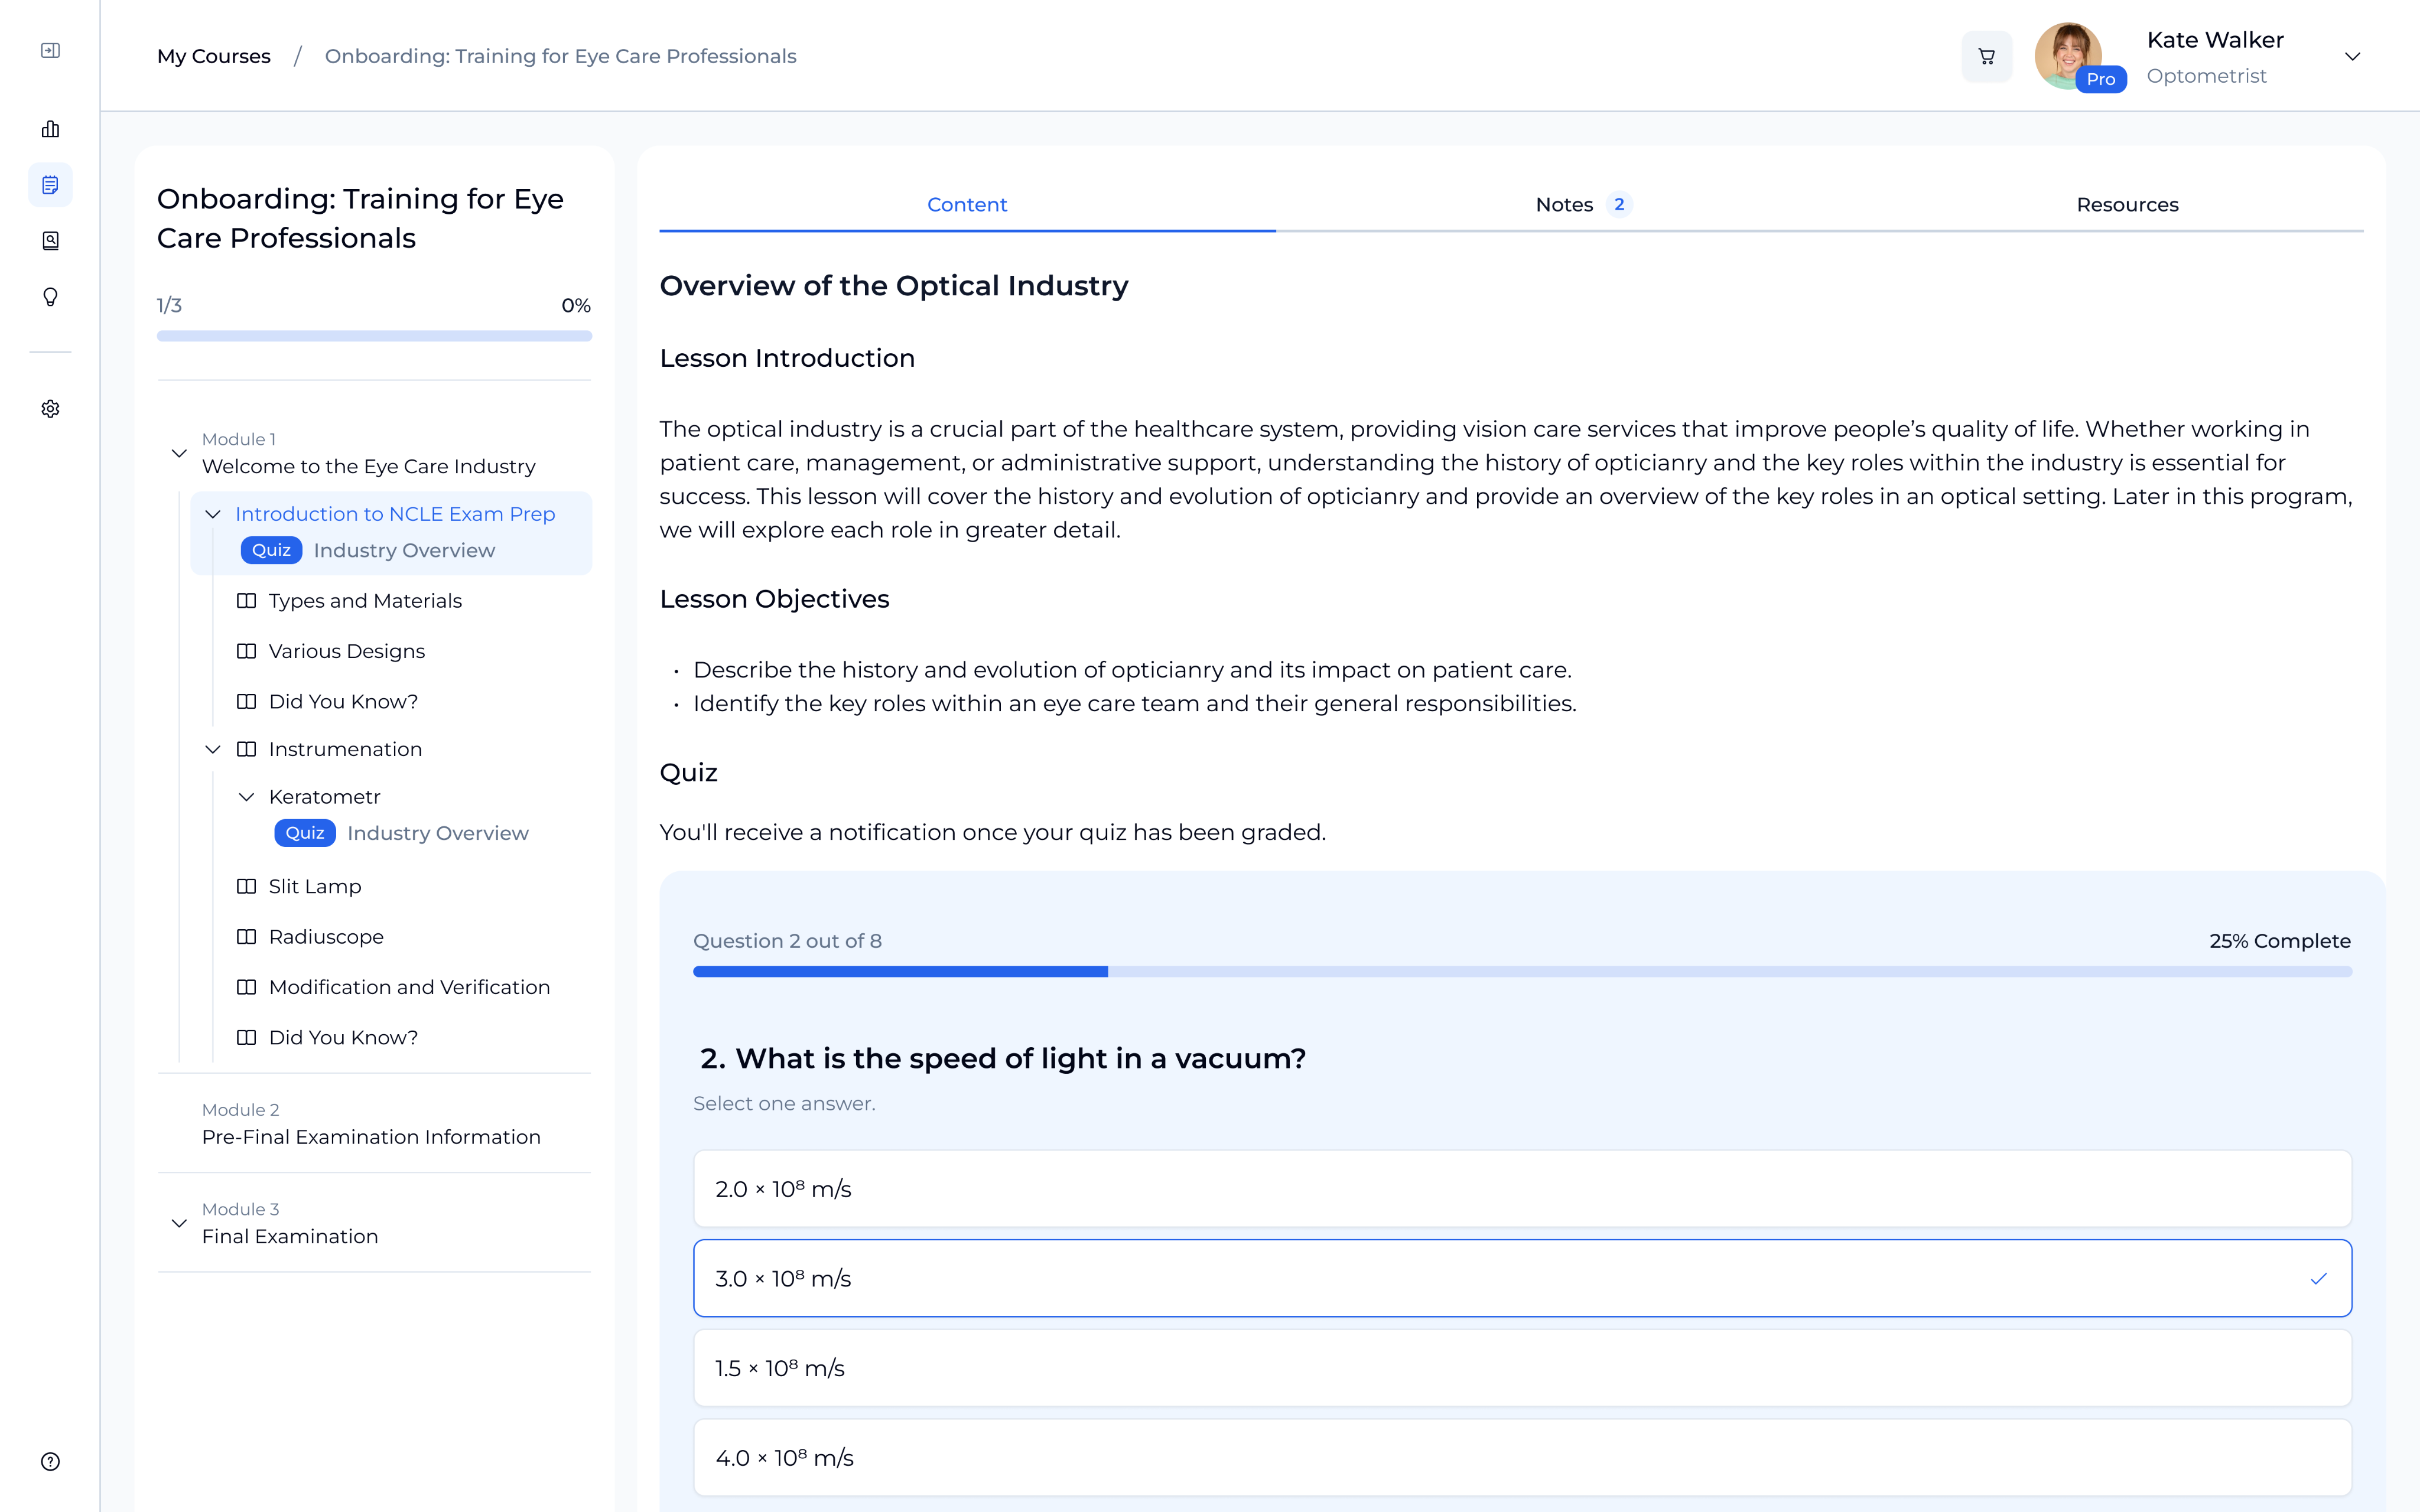Click the certificate search sidebar icon
The height and width of the screenshot is (1512, 2420).
(x=50, y=241)
